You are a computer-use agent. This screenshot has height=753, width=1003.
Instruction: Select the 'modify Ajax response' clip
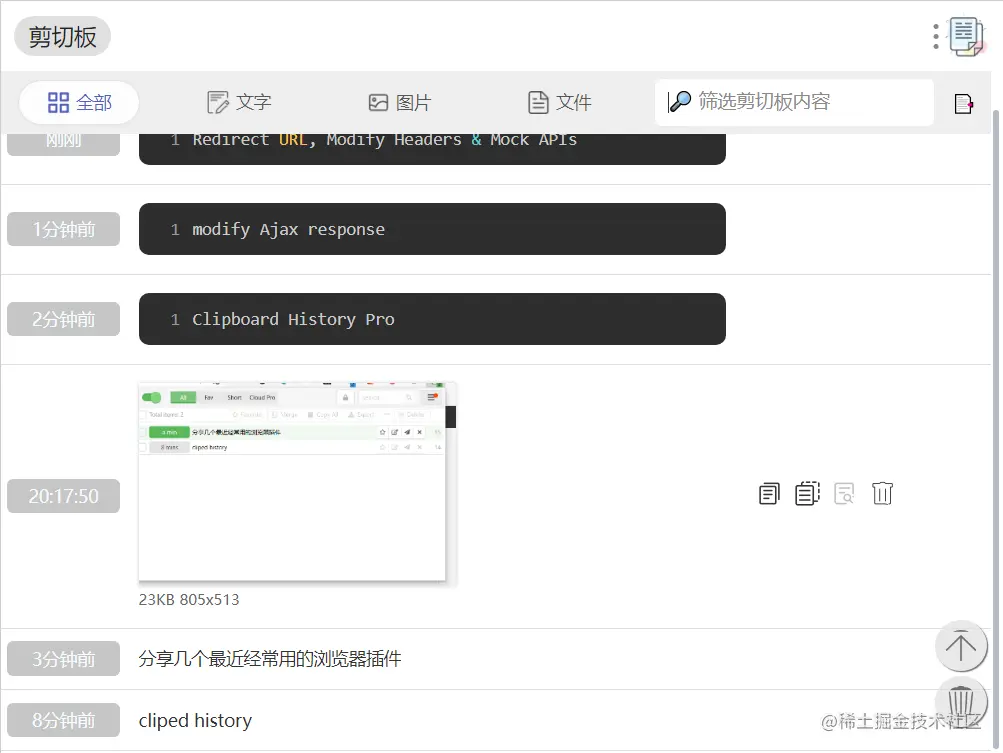point(432,229)
